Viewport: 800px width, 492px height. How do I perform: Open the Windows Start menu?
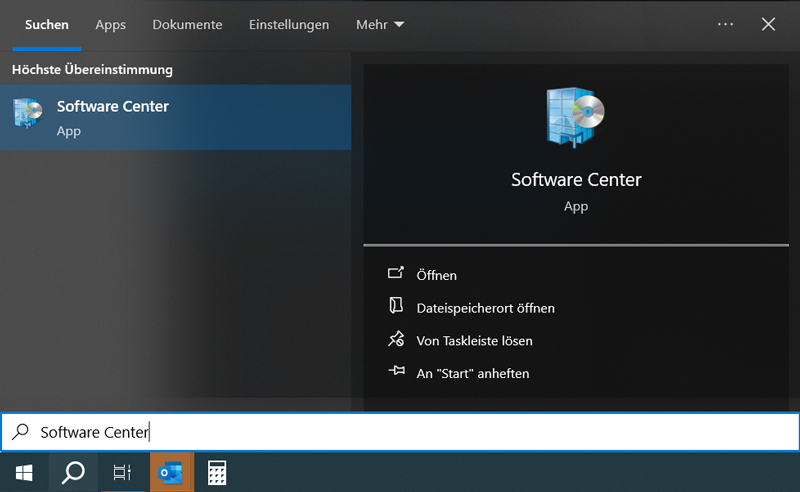[x=24, y=473]
